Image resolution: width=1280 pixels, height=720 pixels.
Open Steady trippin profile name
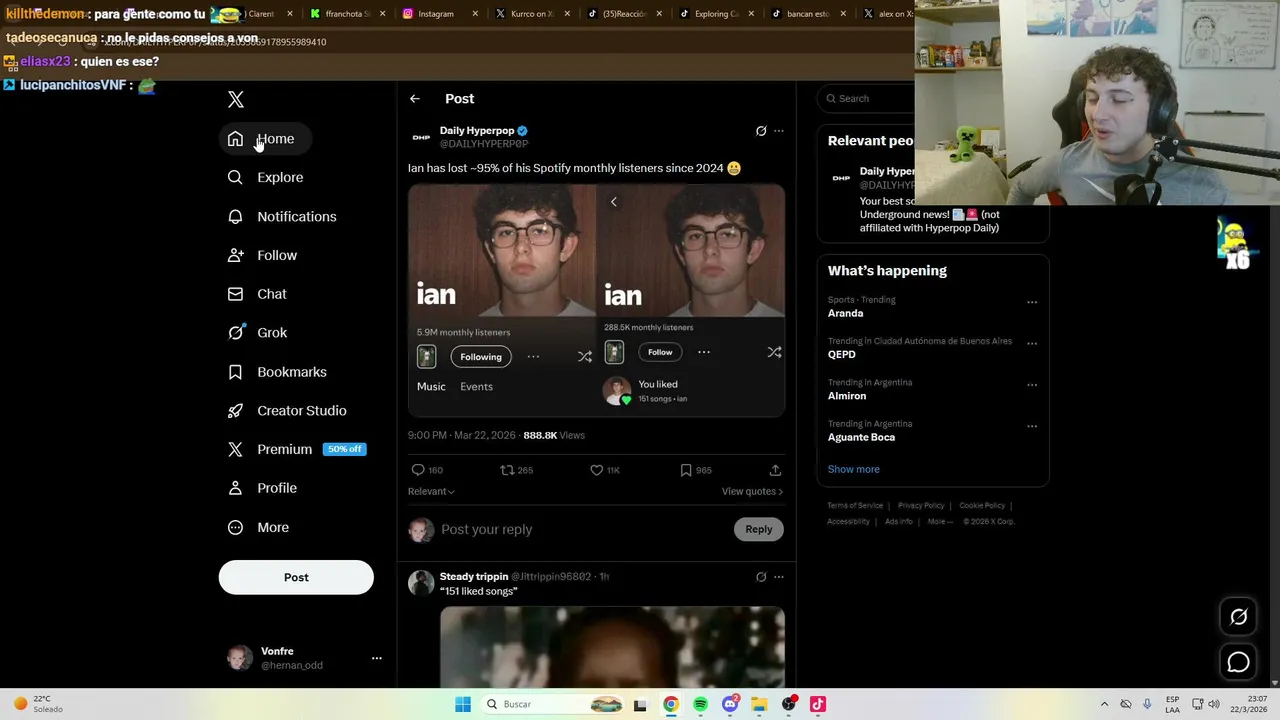pos(474,576)
